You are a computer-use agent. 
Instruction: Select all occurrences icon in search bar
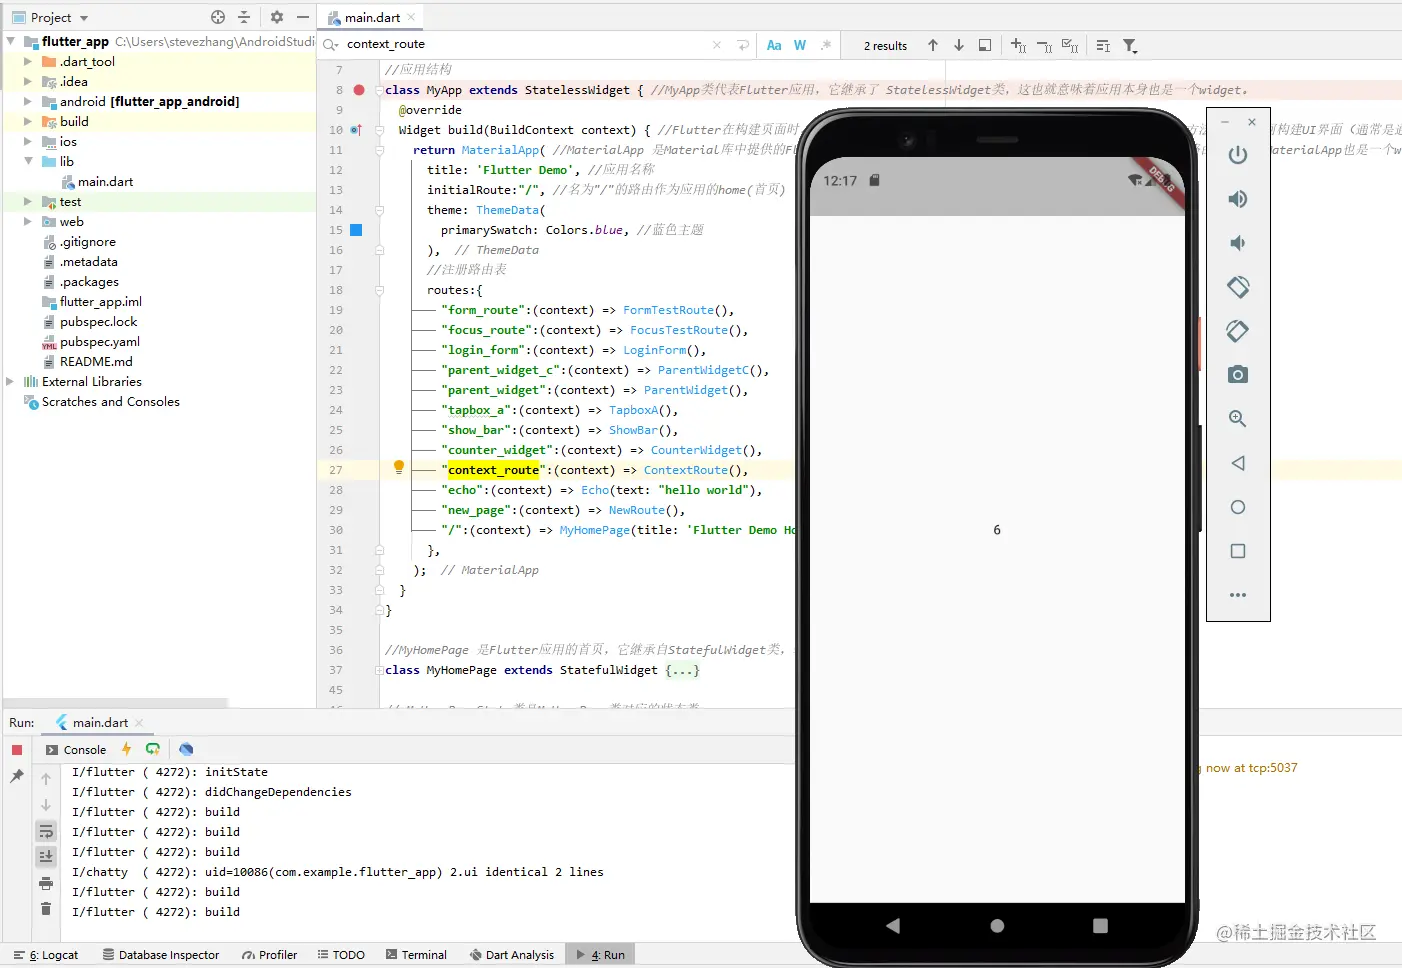click(x=1070, y=45)
